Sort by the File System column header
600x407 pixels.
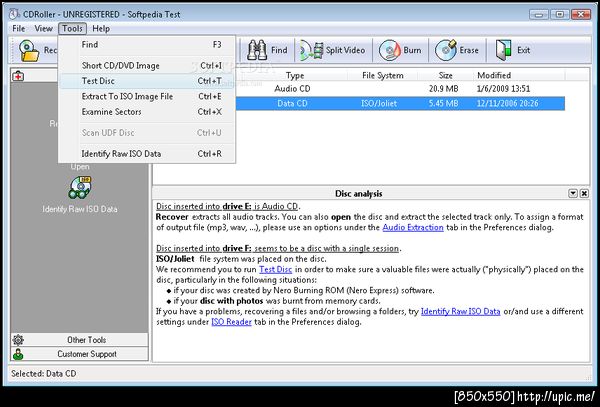[x=383, y=75]
